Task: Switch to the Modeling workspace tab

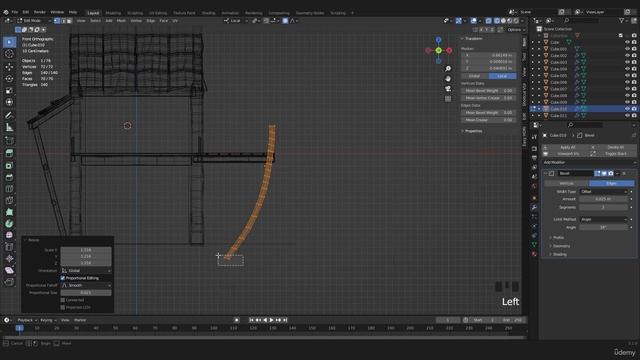Action: click(113, 13)
